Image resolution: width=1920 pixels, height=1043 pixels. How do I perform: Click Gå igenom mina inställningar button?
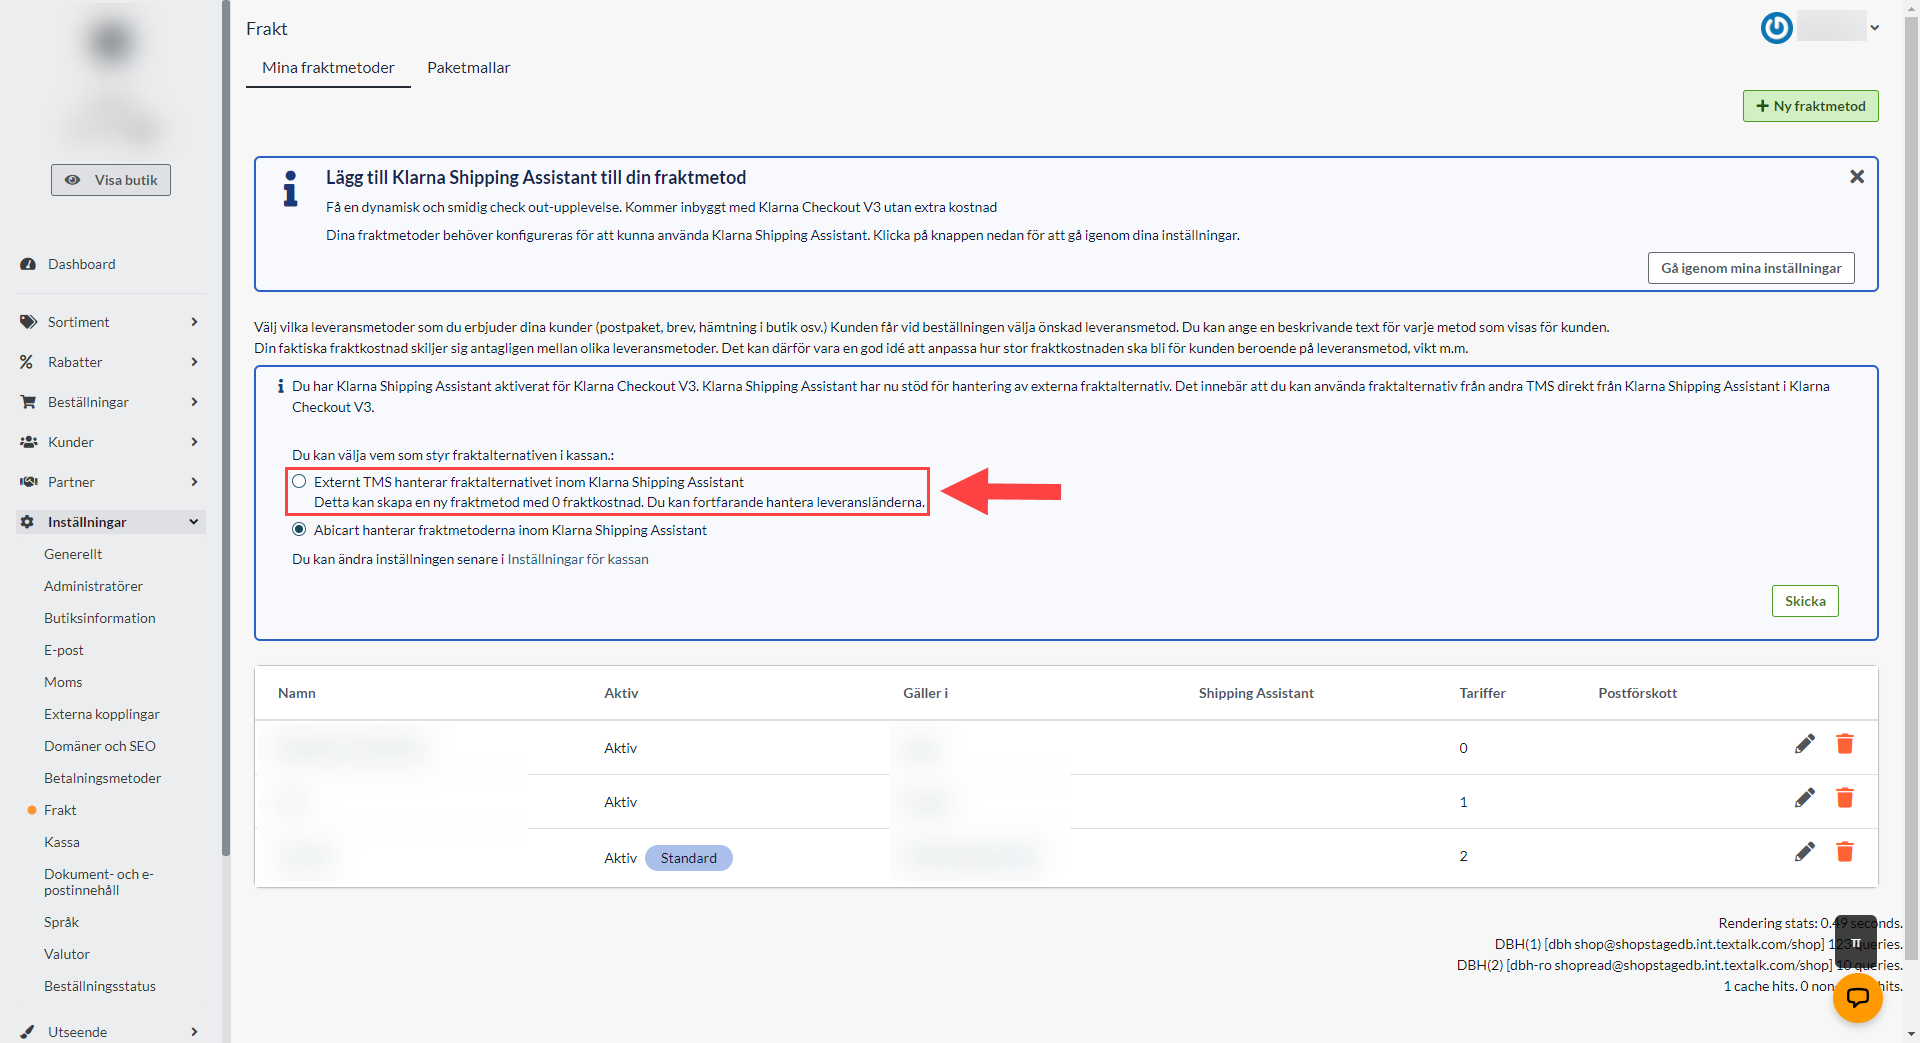tap(1750, 268)
